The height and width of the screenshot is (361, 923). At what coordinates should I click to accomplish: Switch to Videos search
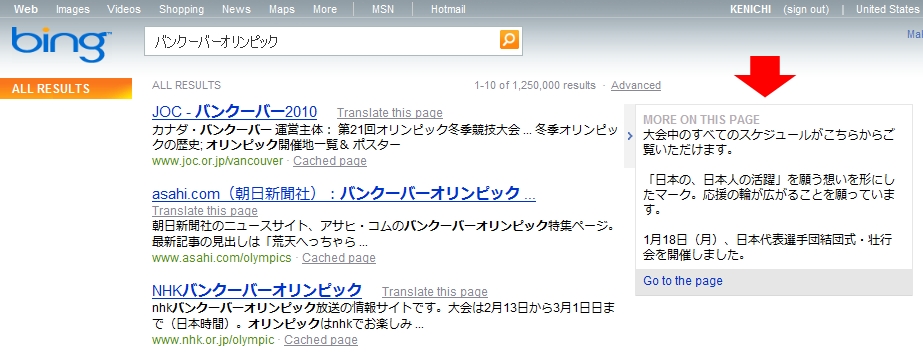[x=124, y=9]
